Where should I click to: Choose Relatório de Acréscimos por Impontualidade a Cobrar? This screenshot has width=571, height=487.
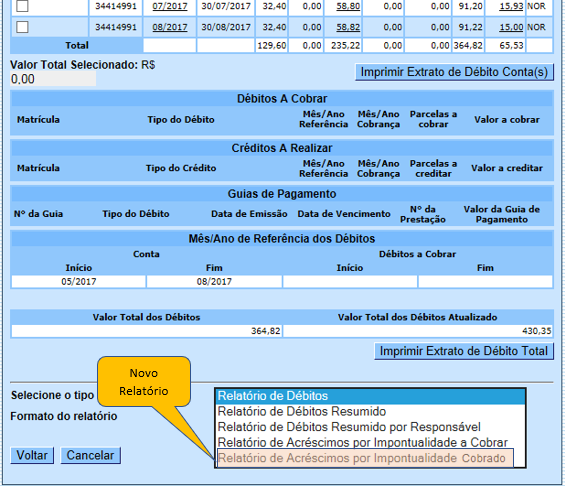click(370, 443)
